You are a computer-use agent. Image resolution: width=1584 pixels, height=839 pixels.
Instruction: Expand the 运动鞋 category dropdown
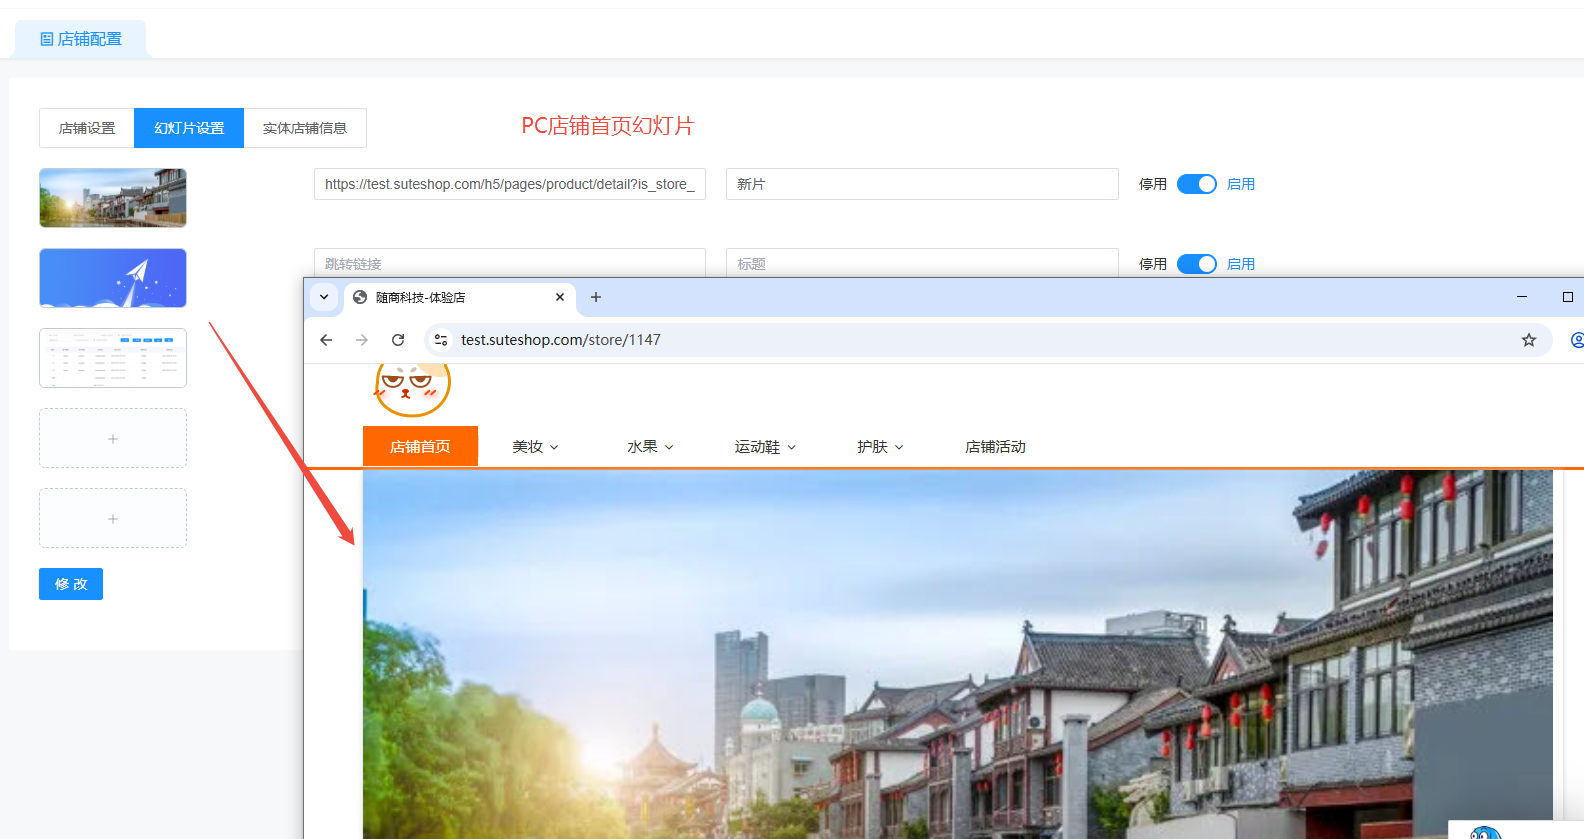click(x=765, y=447)
